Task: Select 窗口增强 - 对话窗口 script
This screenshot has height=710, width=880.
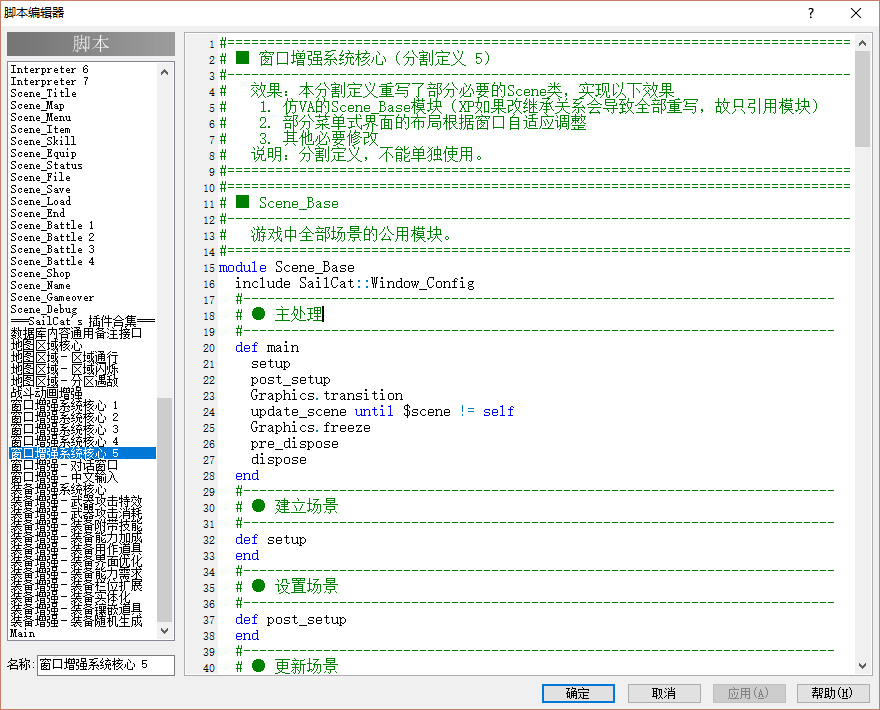Action: pyautogui.click(x=65, y=465)
